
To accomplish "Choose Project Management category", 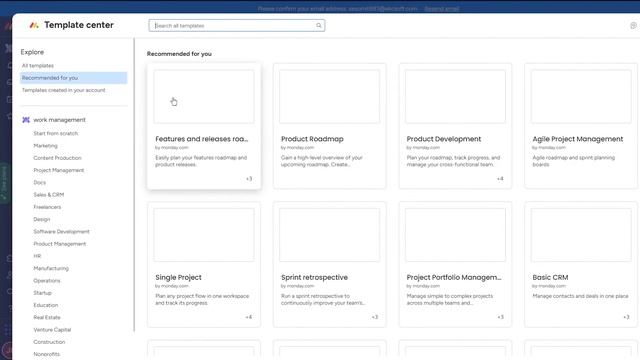I will pyautogui.click(x=59, y=170).
